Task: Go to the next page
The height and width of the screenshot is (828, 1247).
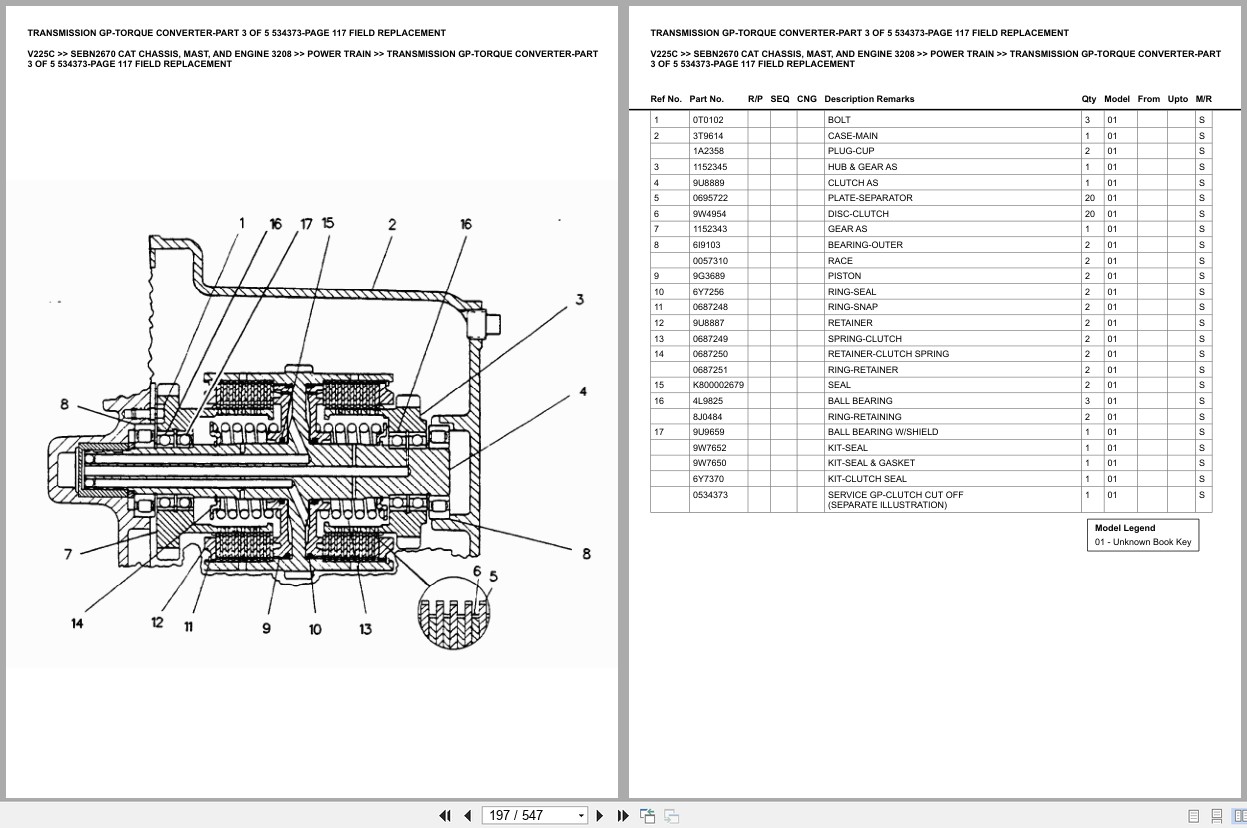Action: click(600, 816)
